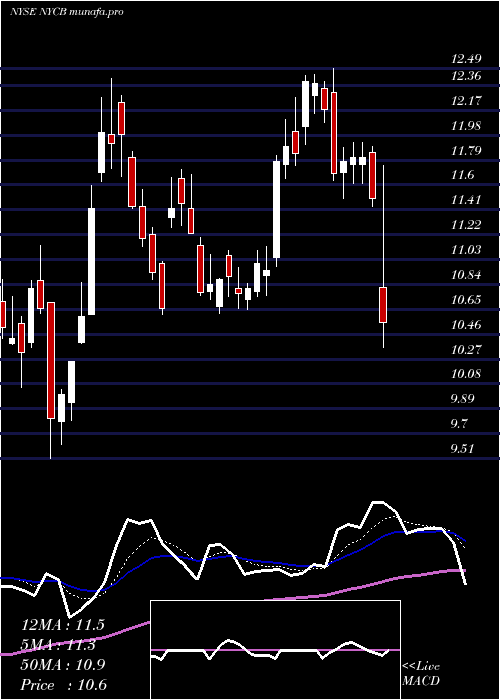Click the NYSE NYCB munafa.pro chart title
500x700 pixels.
point(67,12)
